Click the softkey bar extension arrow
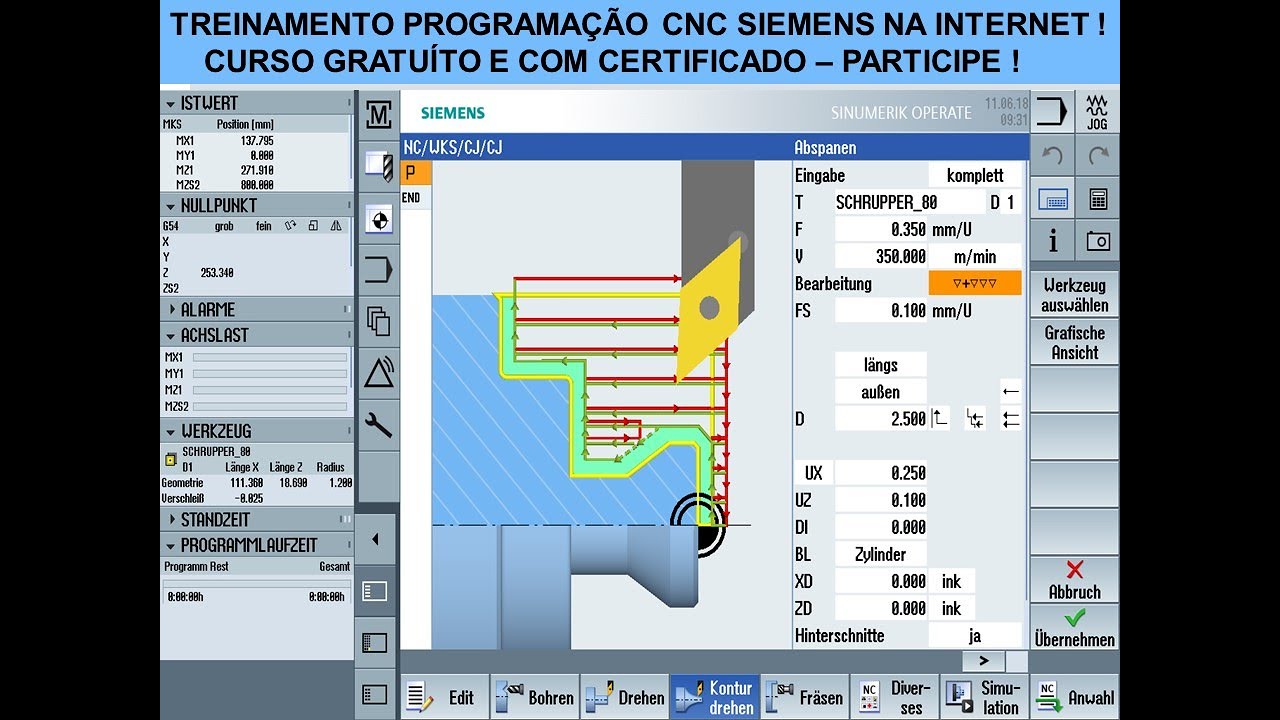Viewport: 1280px width, 720px height. (x=985, y=661)
